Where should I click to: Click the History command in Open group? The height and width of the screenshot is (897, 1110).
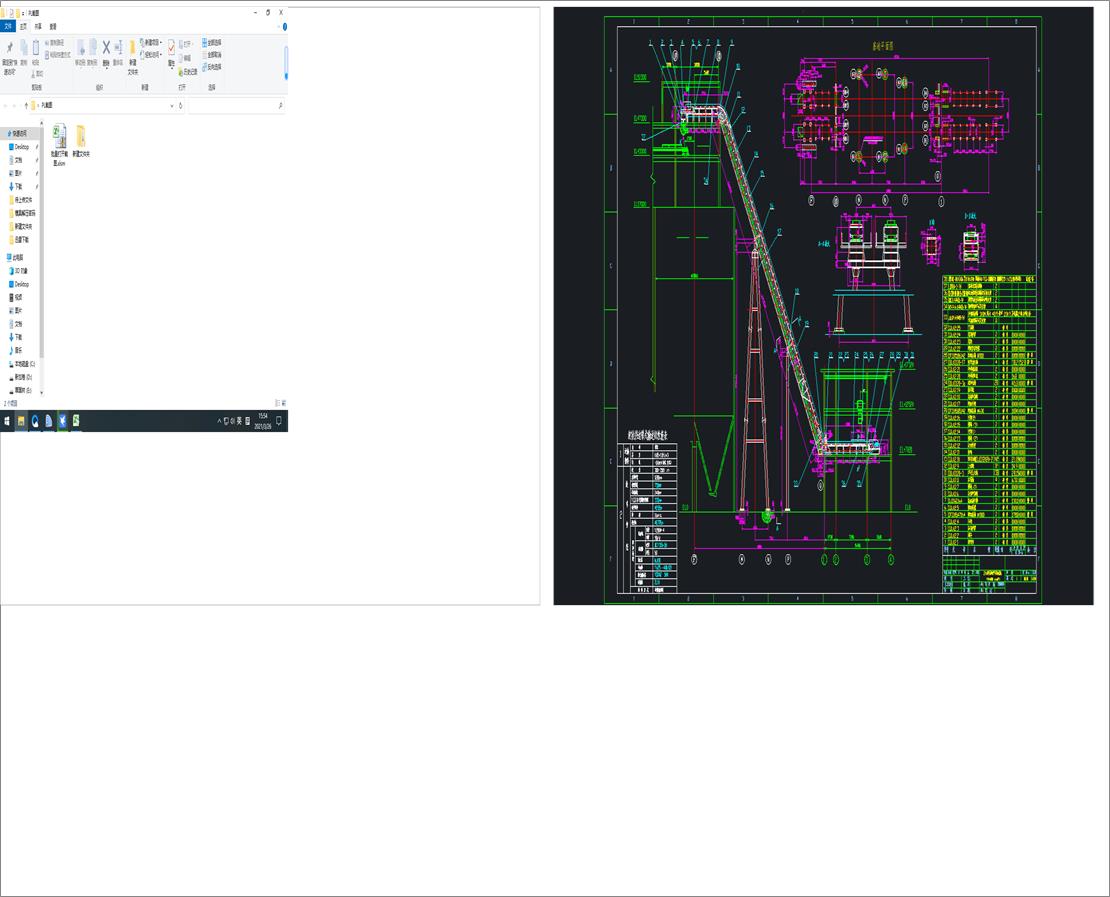coord(188,72)
